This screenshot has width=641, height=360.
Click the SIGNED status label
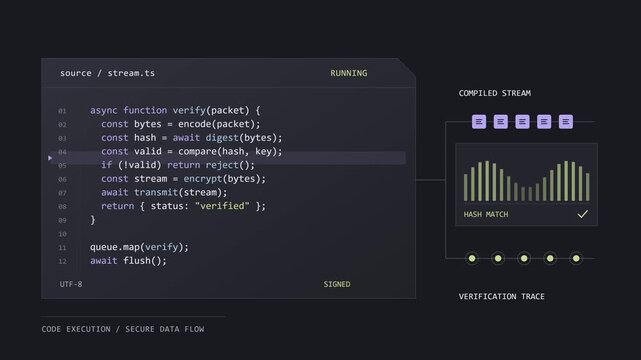point(337,284)
